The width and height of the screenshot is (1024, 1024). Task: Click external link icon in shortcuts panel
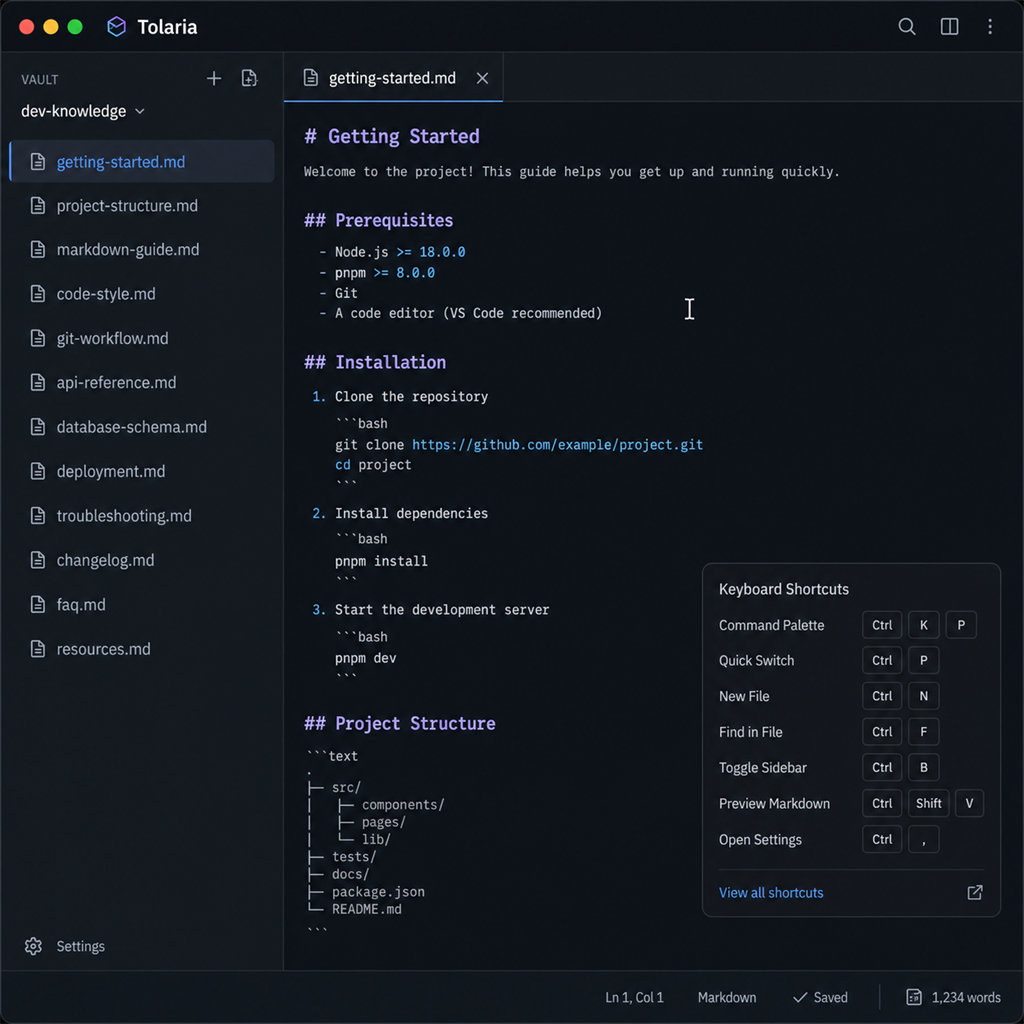point(974,893)
